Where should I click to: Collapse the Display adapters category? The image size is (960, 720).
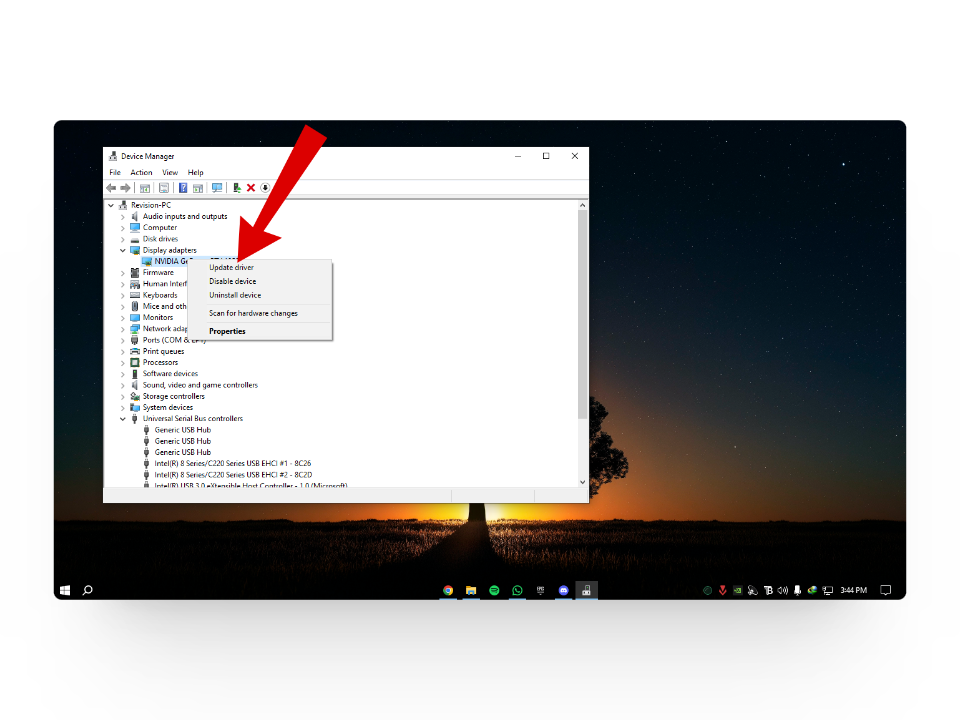(x=122, y=250)
